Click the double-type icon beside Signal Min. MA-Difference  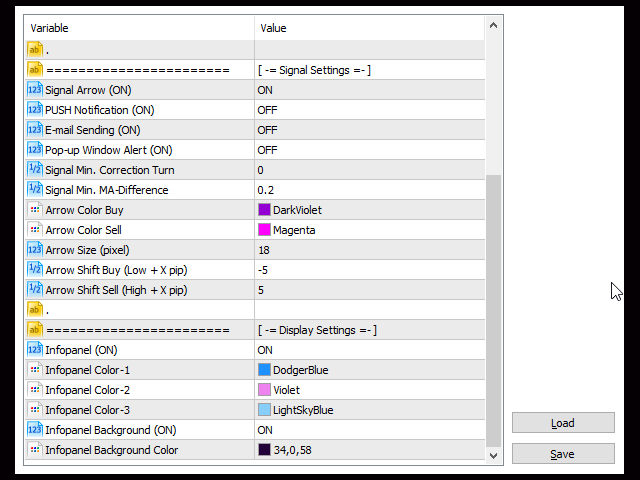[x=34, y=190]
